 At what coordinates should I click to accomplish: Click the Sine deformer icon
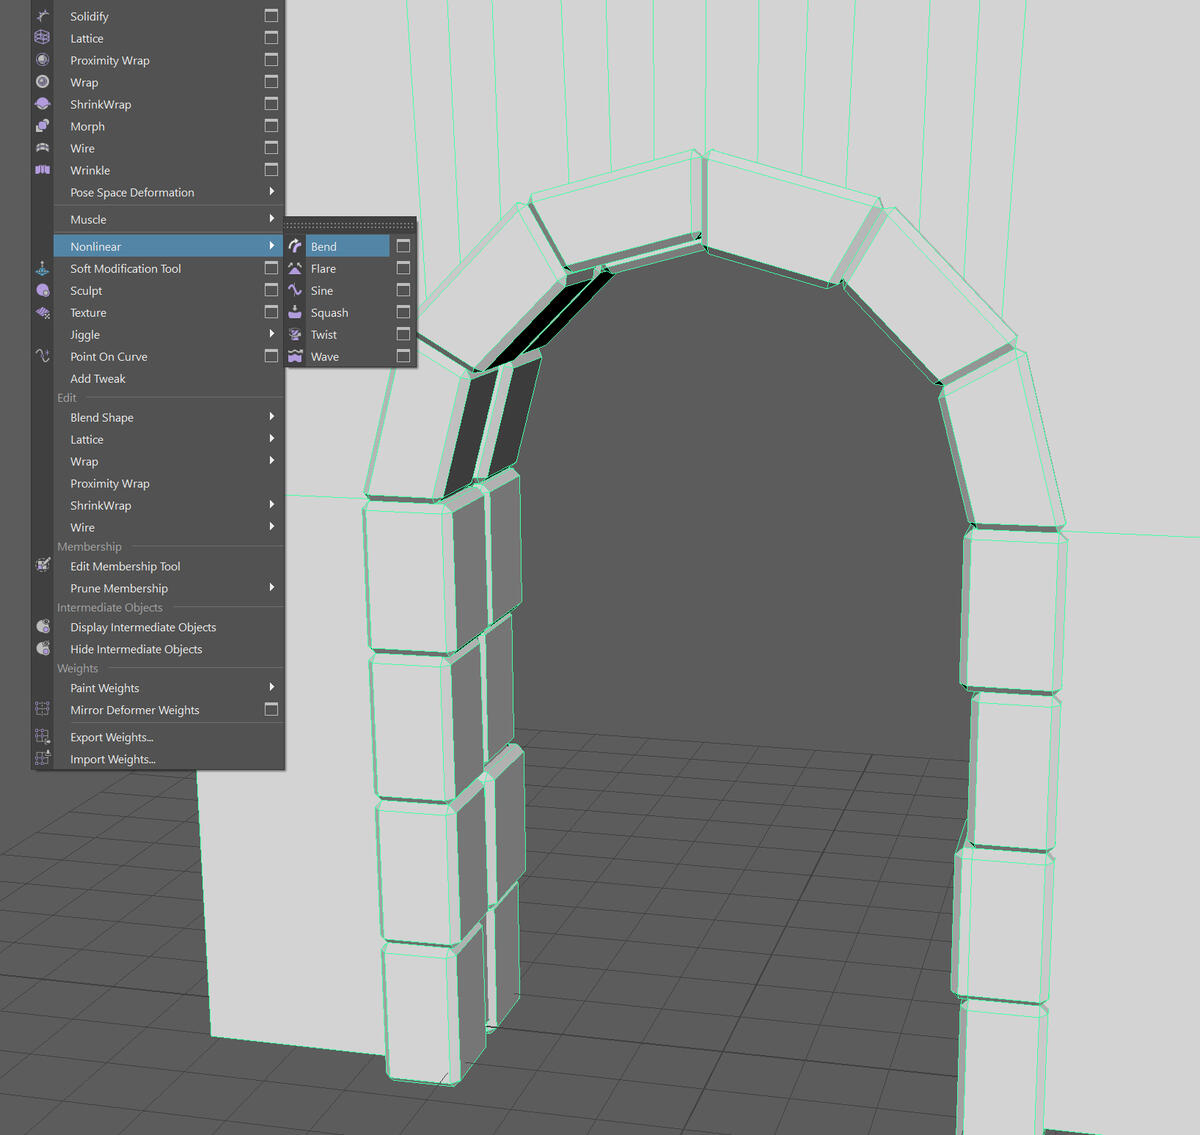click(x=295, y=290)
